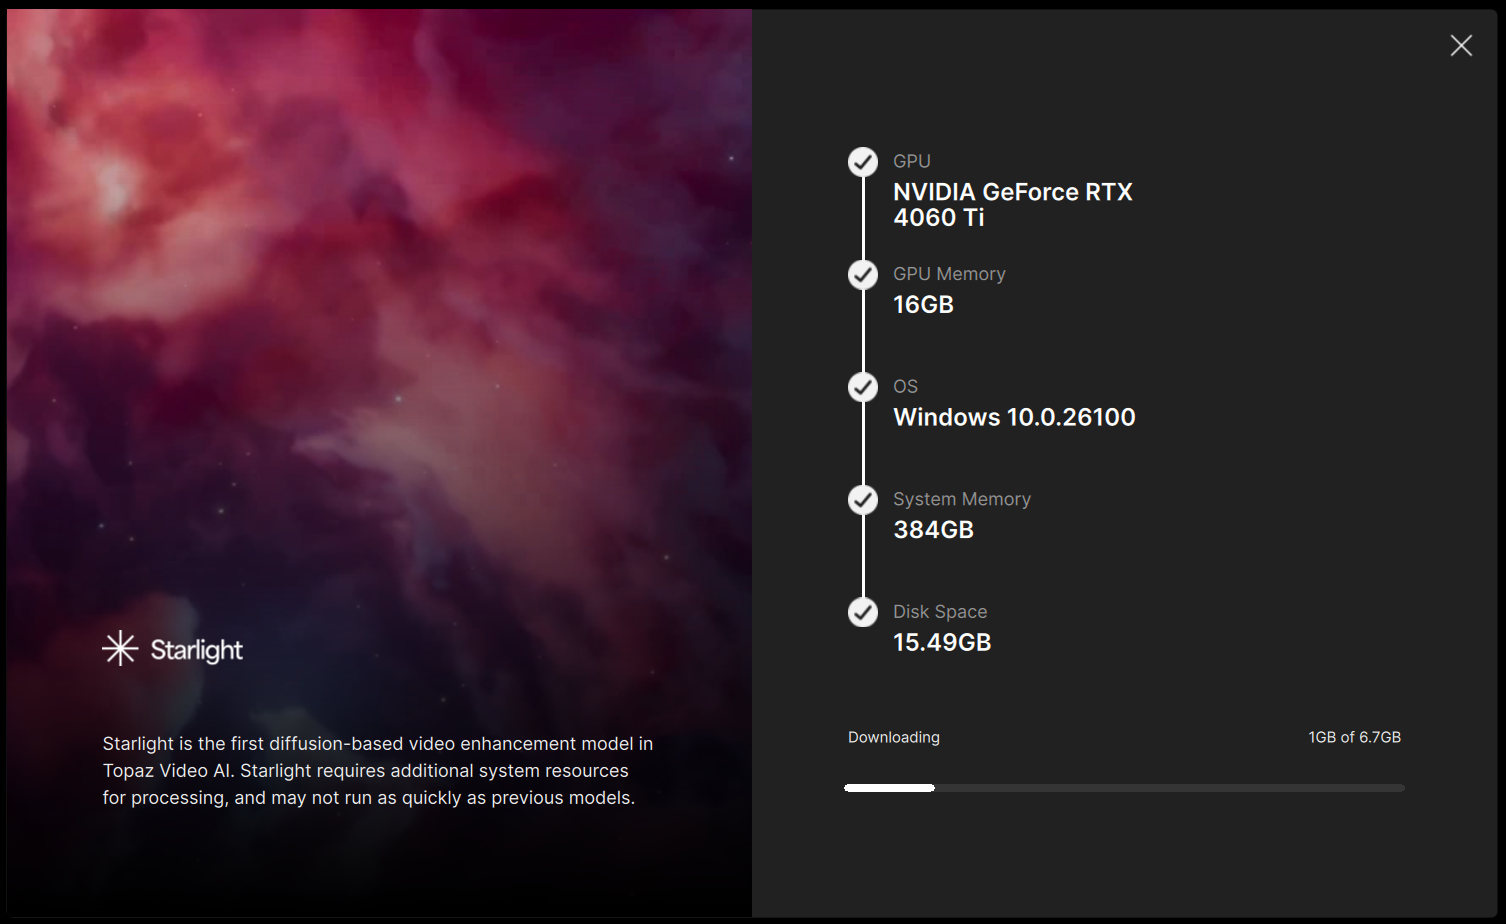Click the GPU requirement checkmark icon
The height and width of the screenshot is (924, 1506).
point(863,162)
